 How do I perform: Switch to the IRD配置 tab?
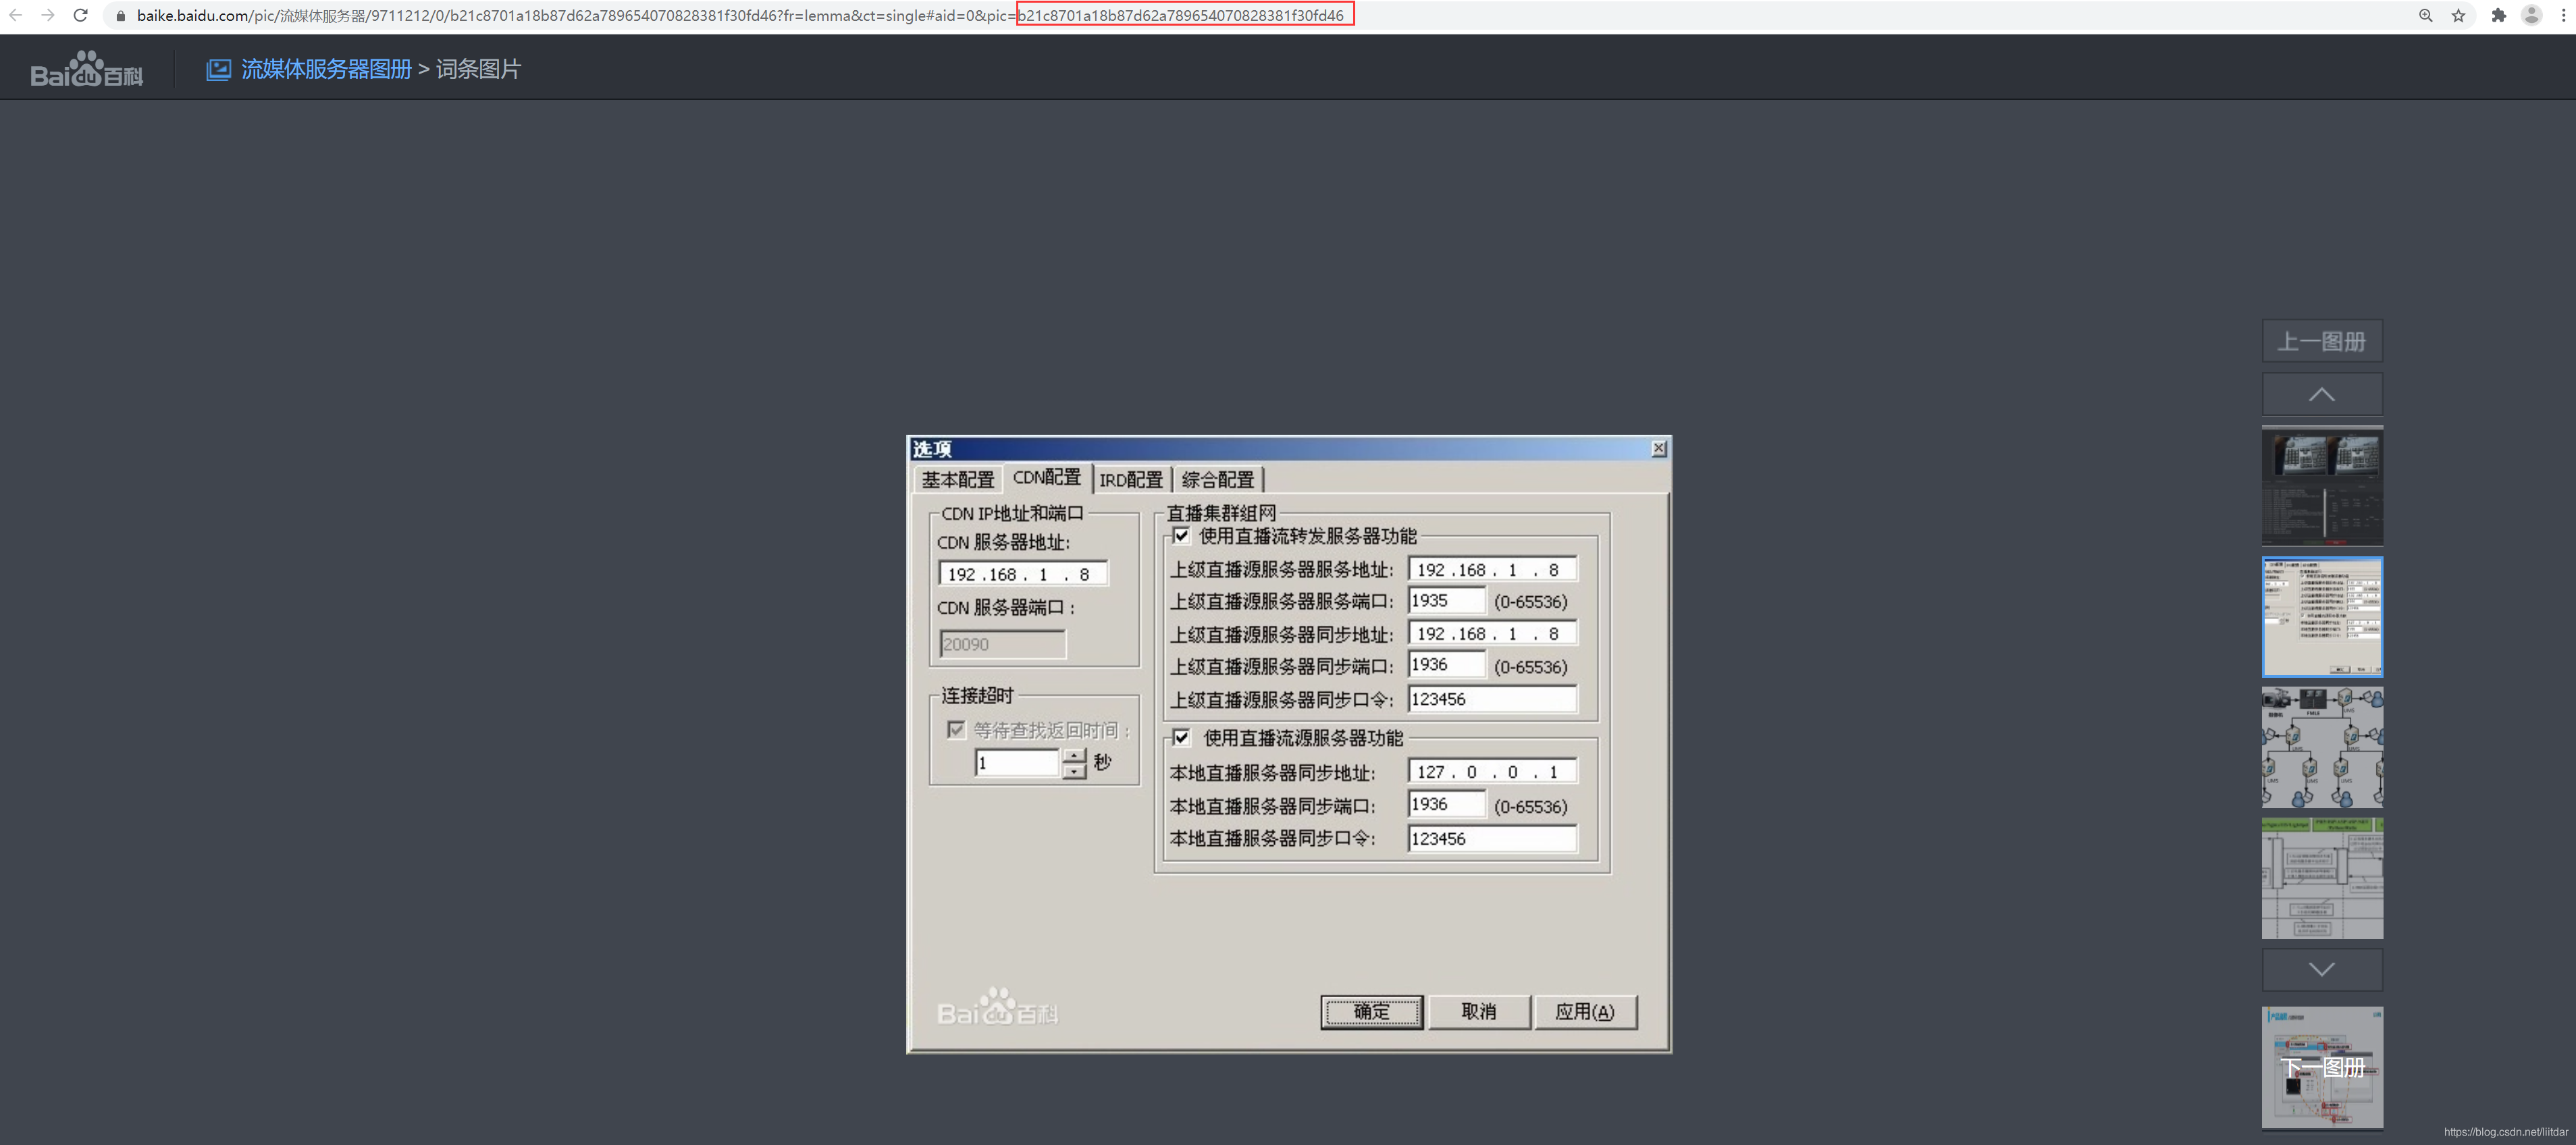click(x=1131, y=480)
